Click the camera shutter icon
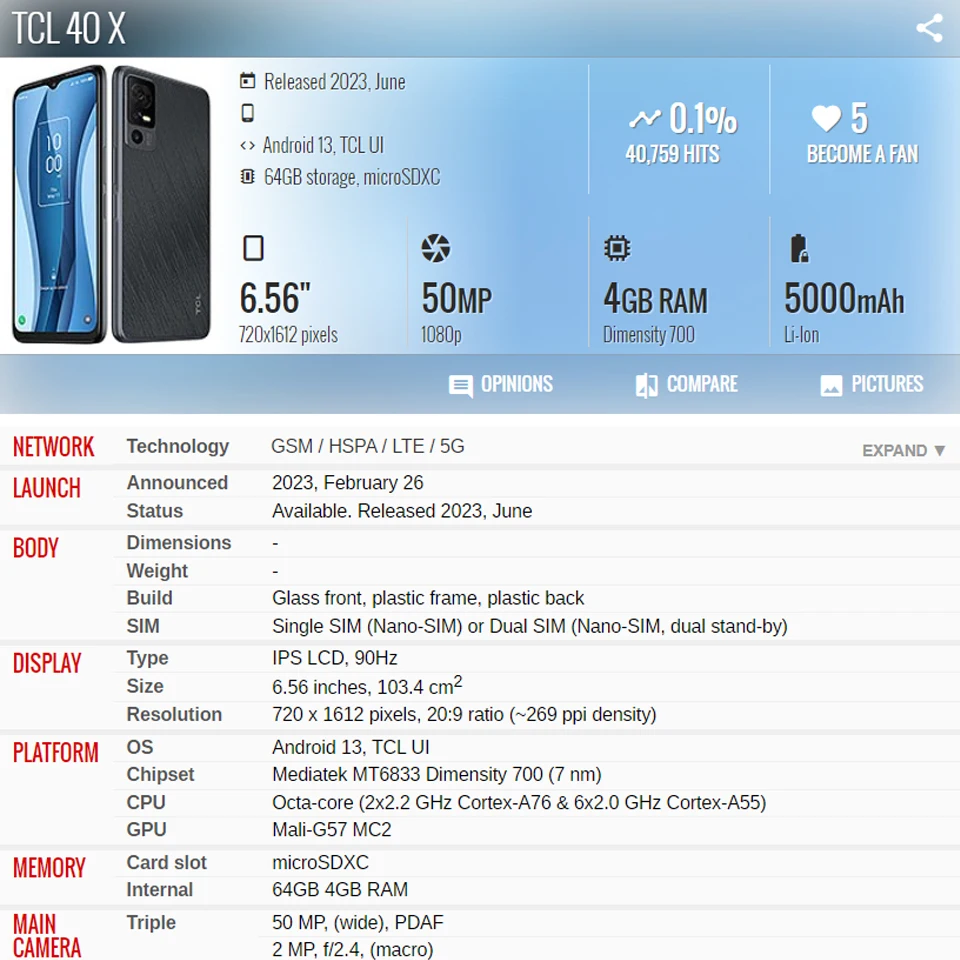Image resolution: width=960 pixels, height=960 pixels. click(435, 248)
